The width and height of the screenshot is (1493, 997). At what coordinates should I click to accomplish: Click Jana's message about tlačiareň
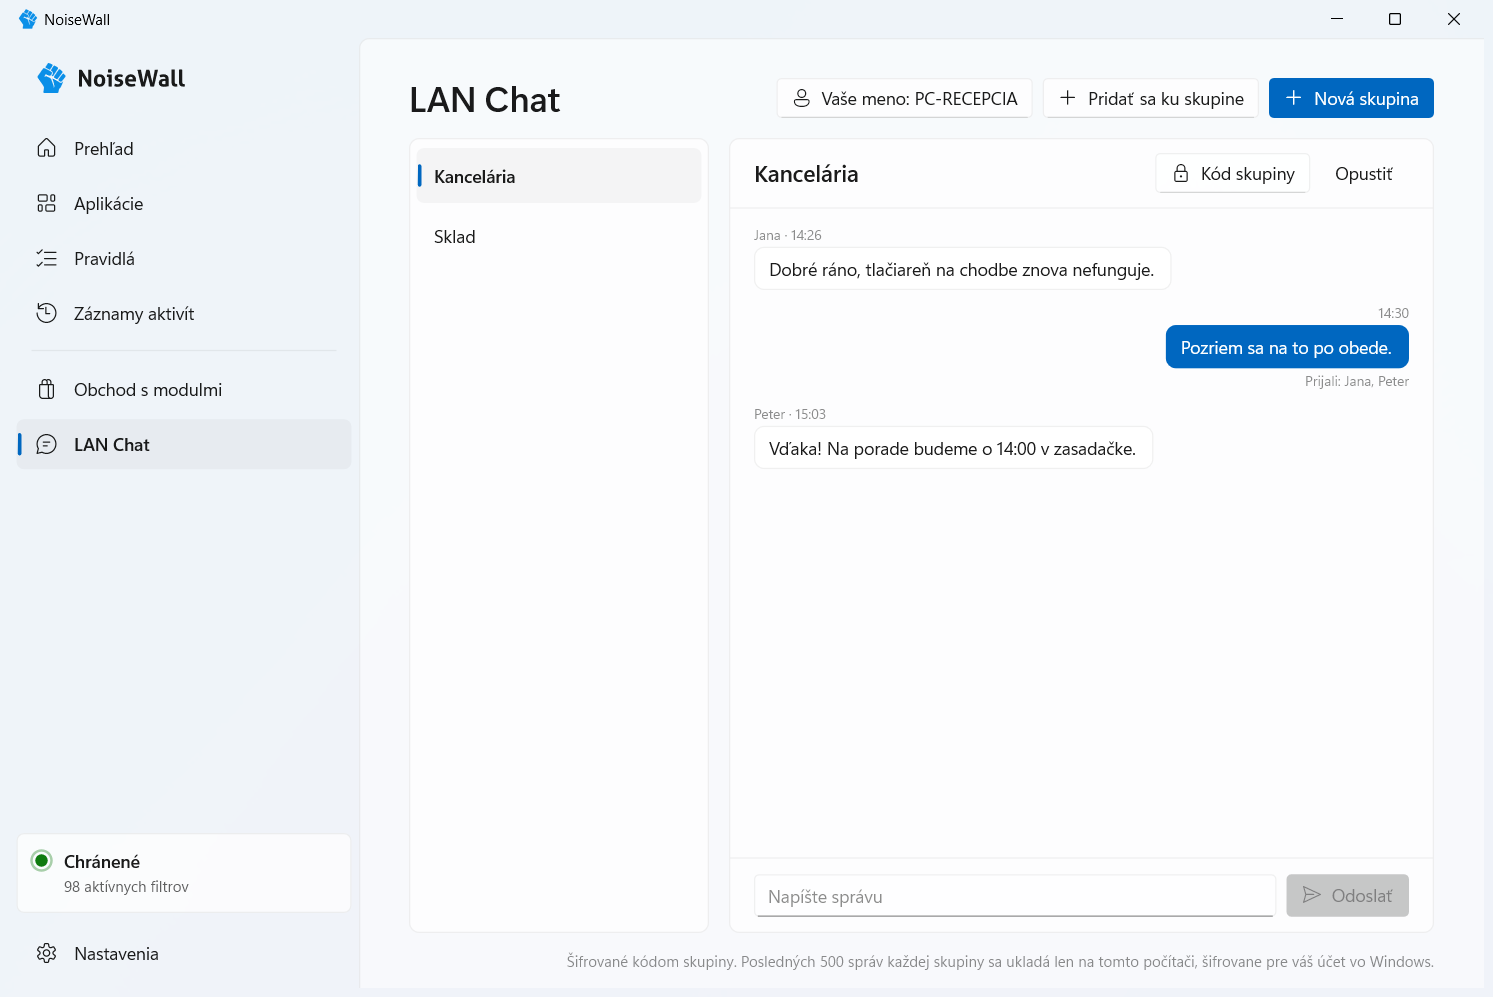coord(962,269)
